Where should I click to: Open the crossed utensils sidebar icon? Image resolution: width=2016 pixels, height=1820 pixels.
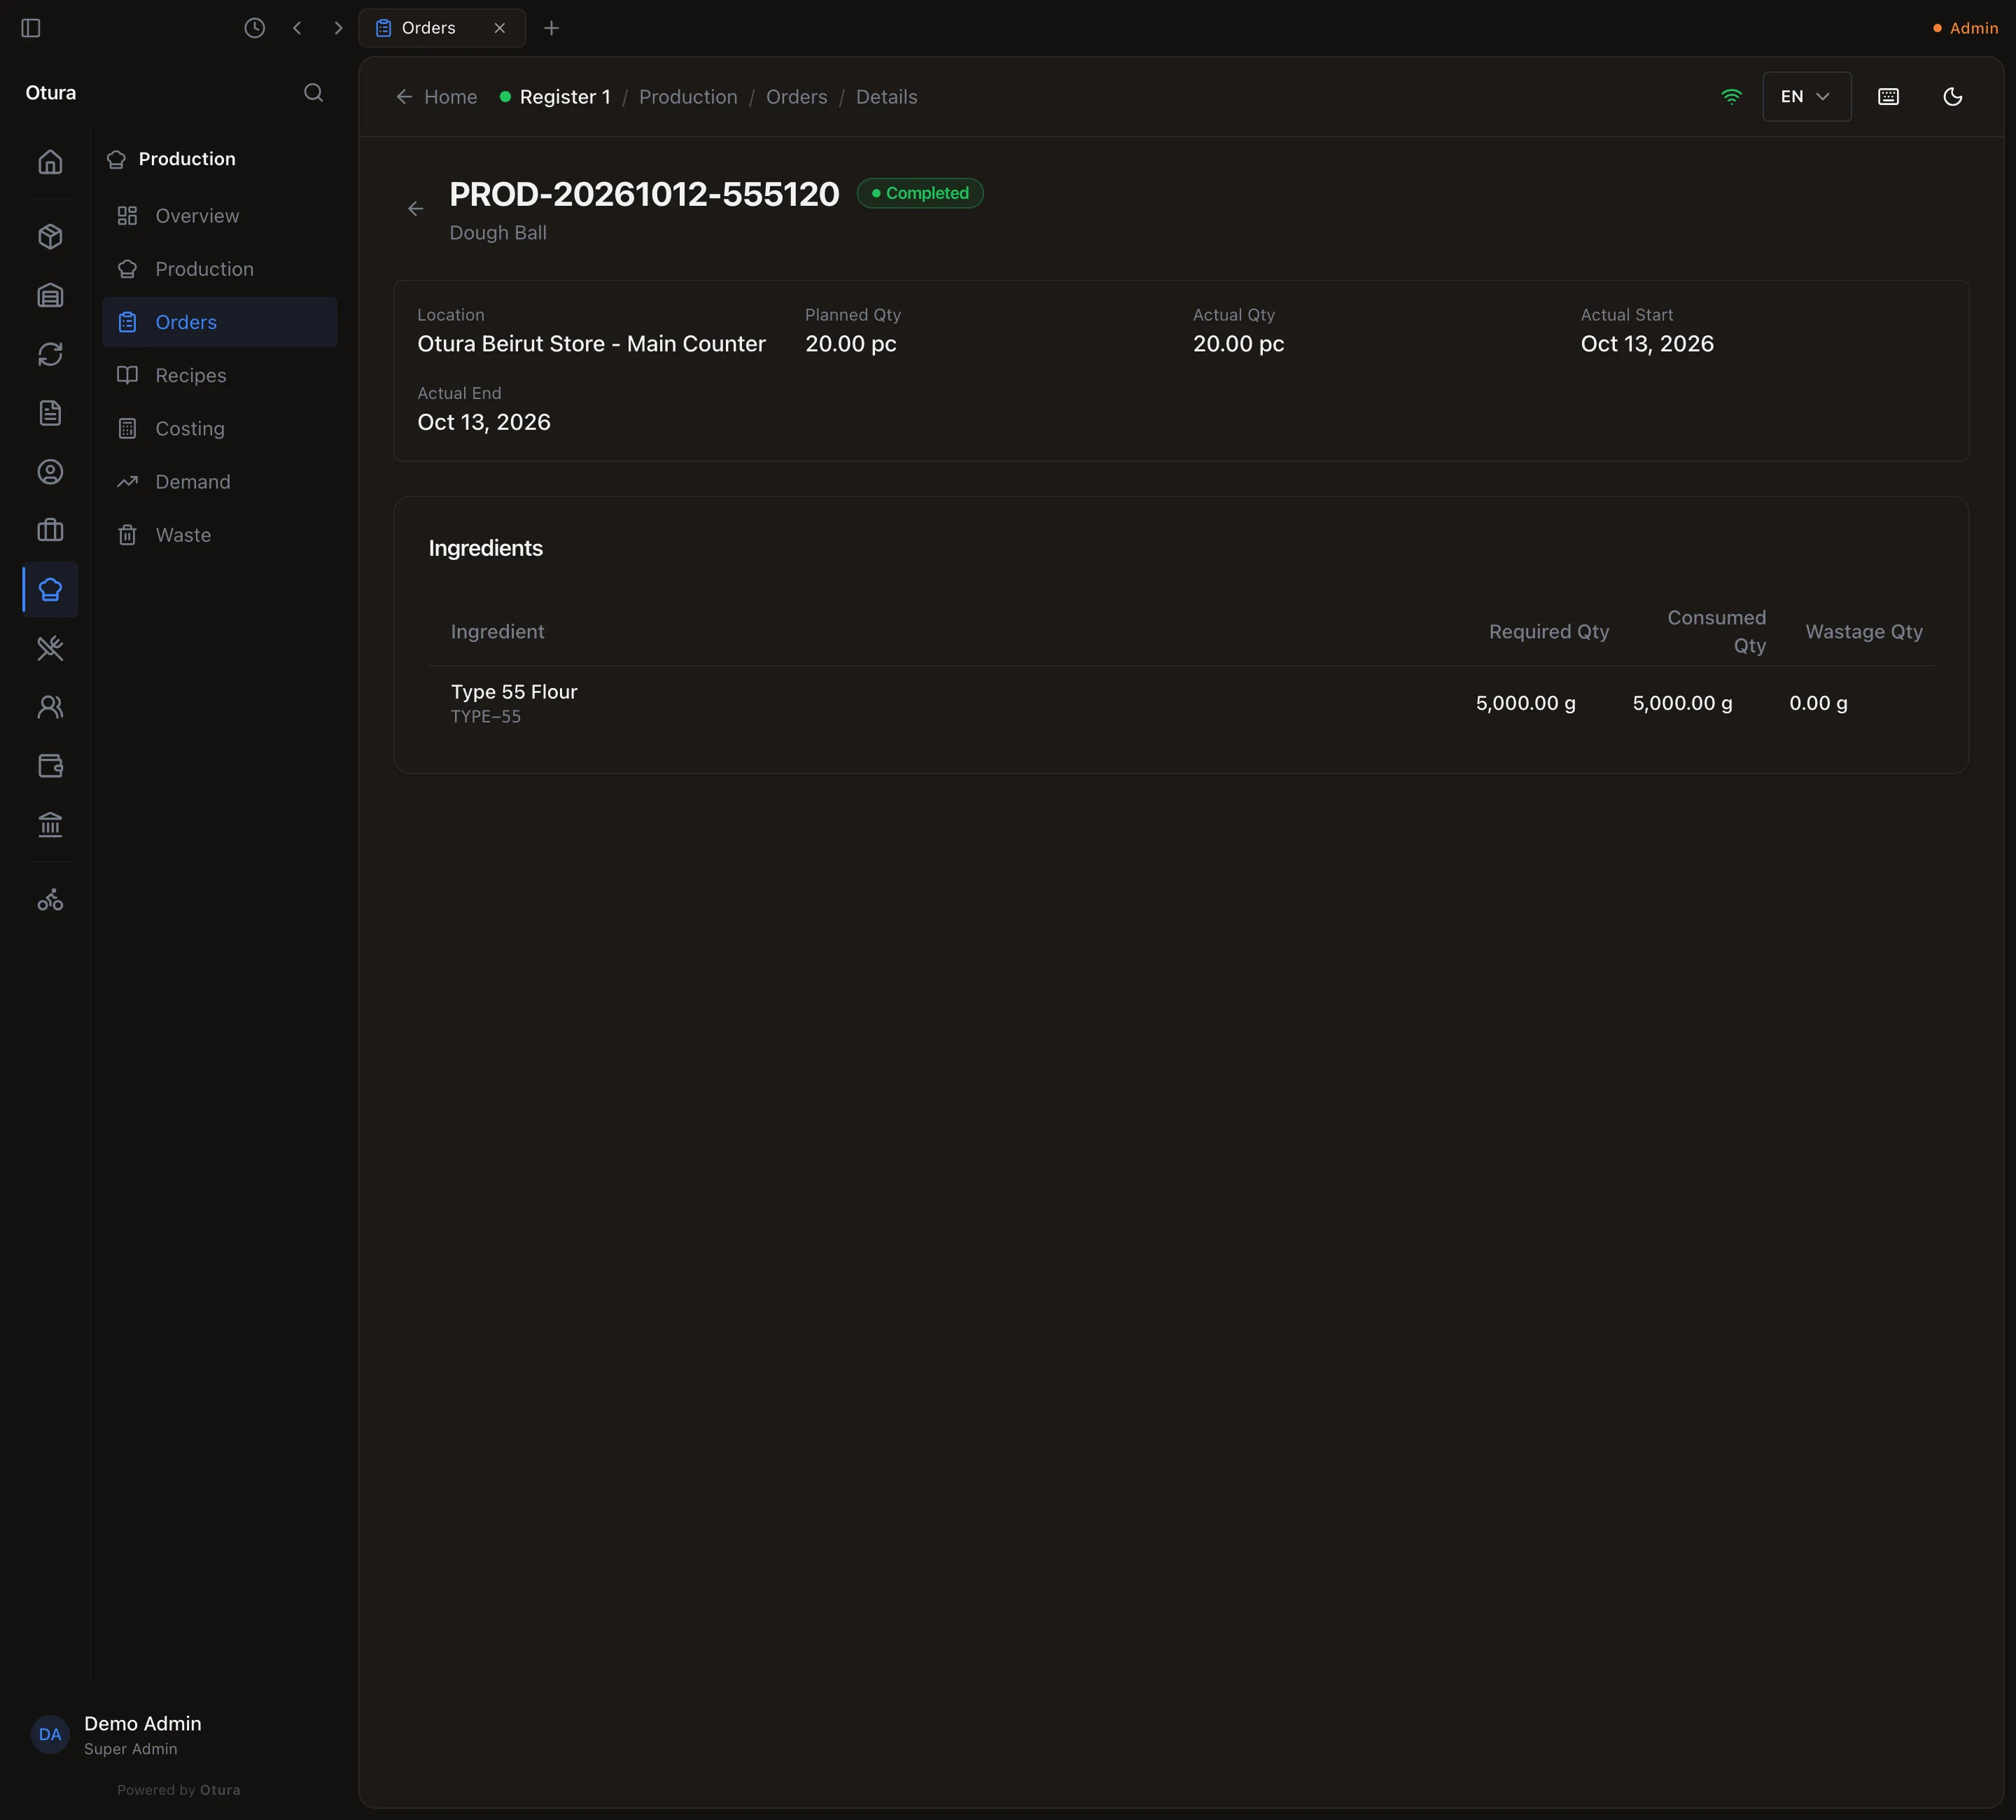click(50, 649)
